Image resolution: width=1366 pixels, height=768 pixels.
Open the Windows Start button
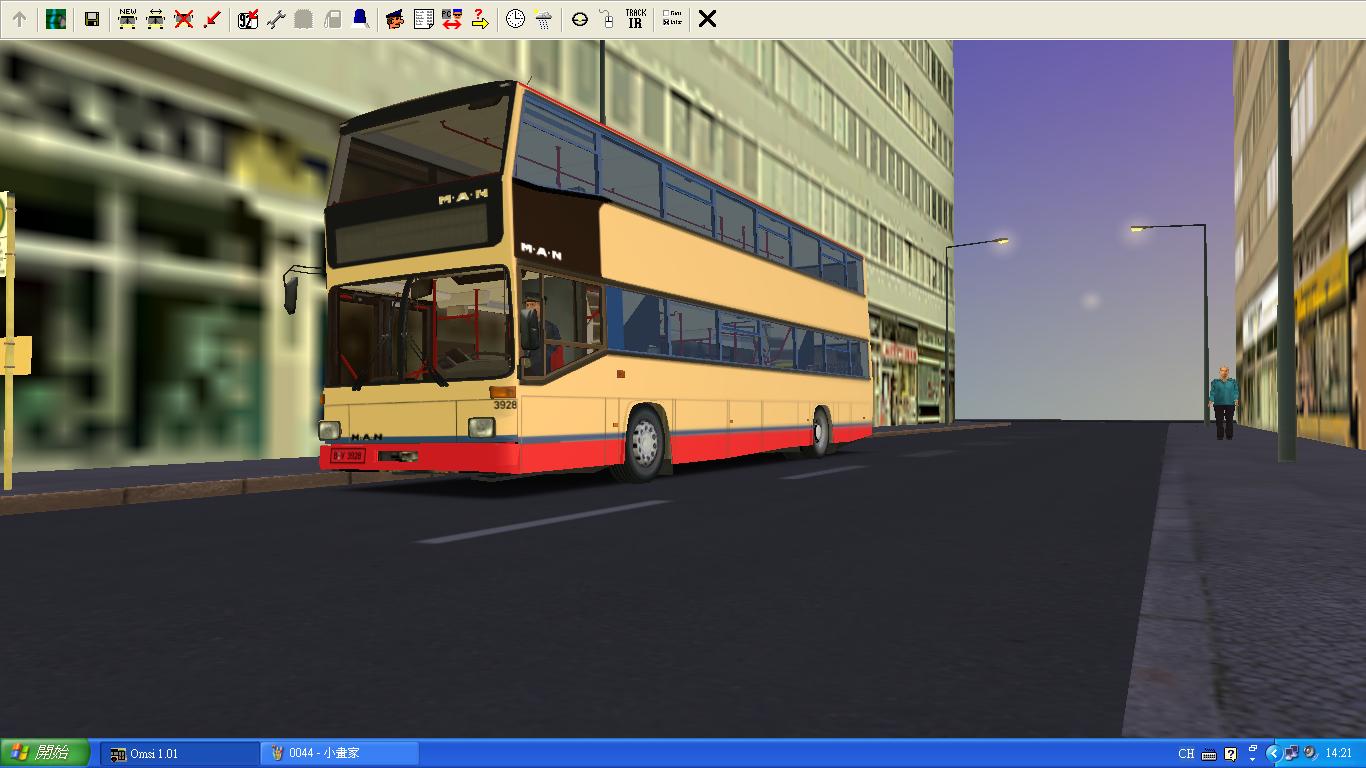pyautogui.click(x=46, y=753)
